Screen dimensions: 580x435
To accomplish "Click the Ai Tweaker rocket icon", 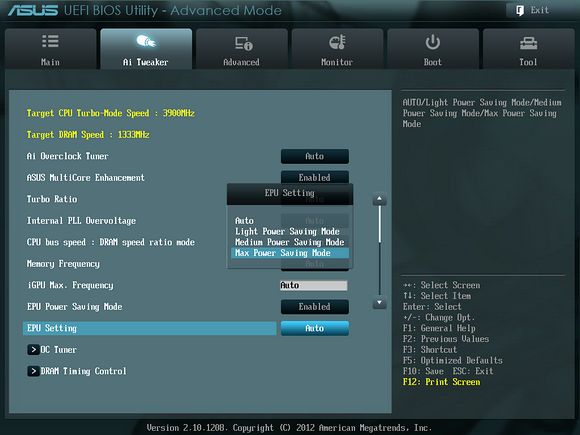I will (x=146, y=41).
